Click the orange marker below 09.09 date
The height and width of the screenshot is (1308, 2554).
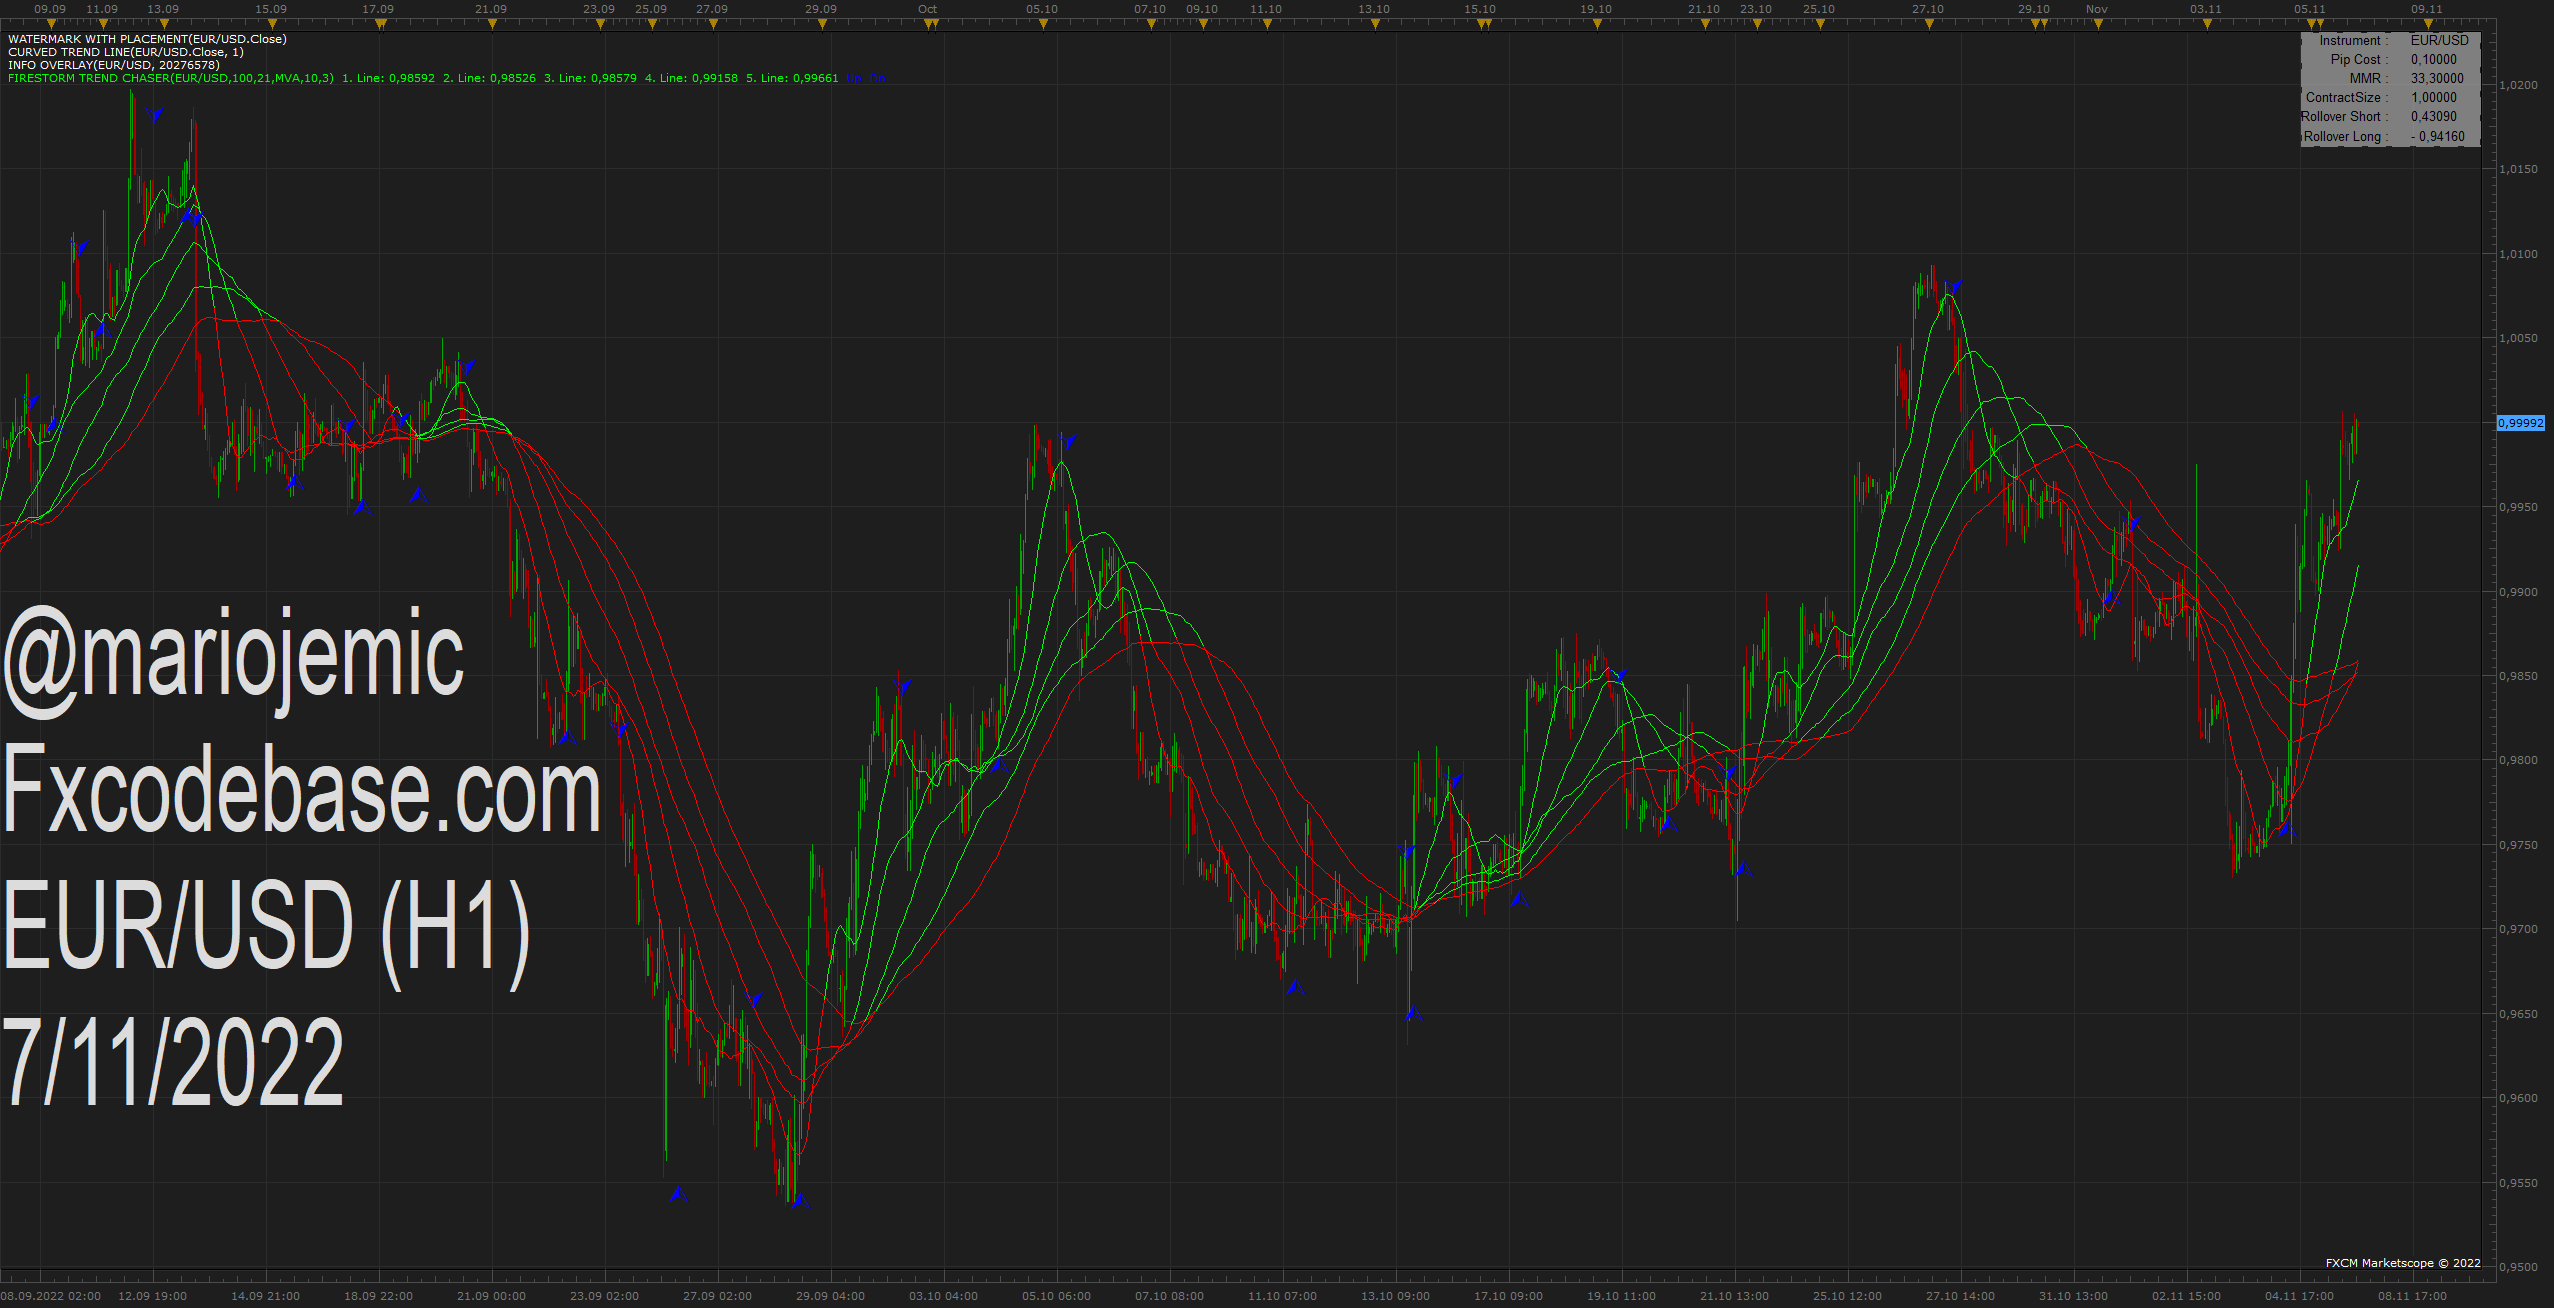(x=50, y=24)
